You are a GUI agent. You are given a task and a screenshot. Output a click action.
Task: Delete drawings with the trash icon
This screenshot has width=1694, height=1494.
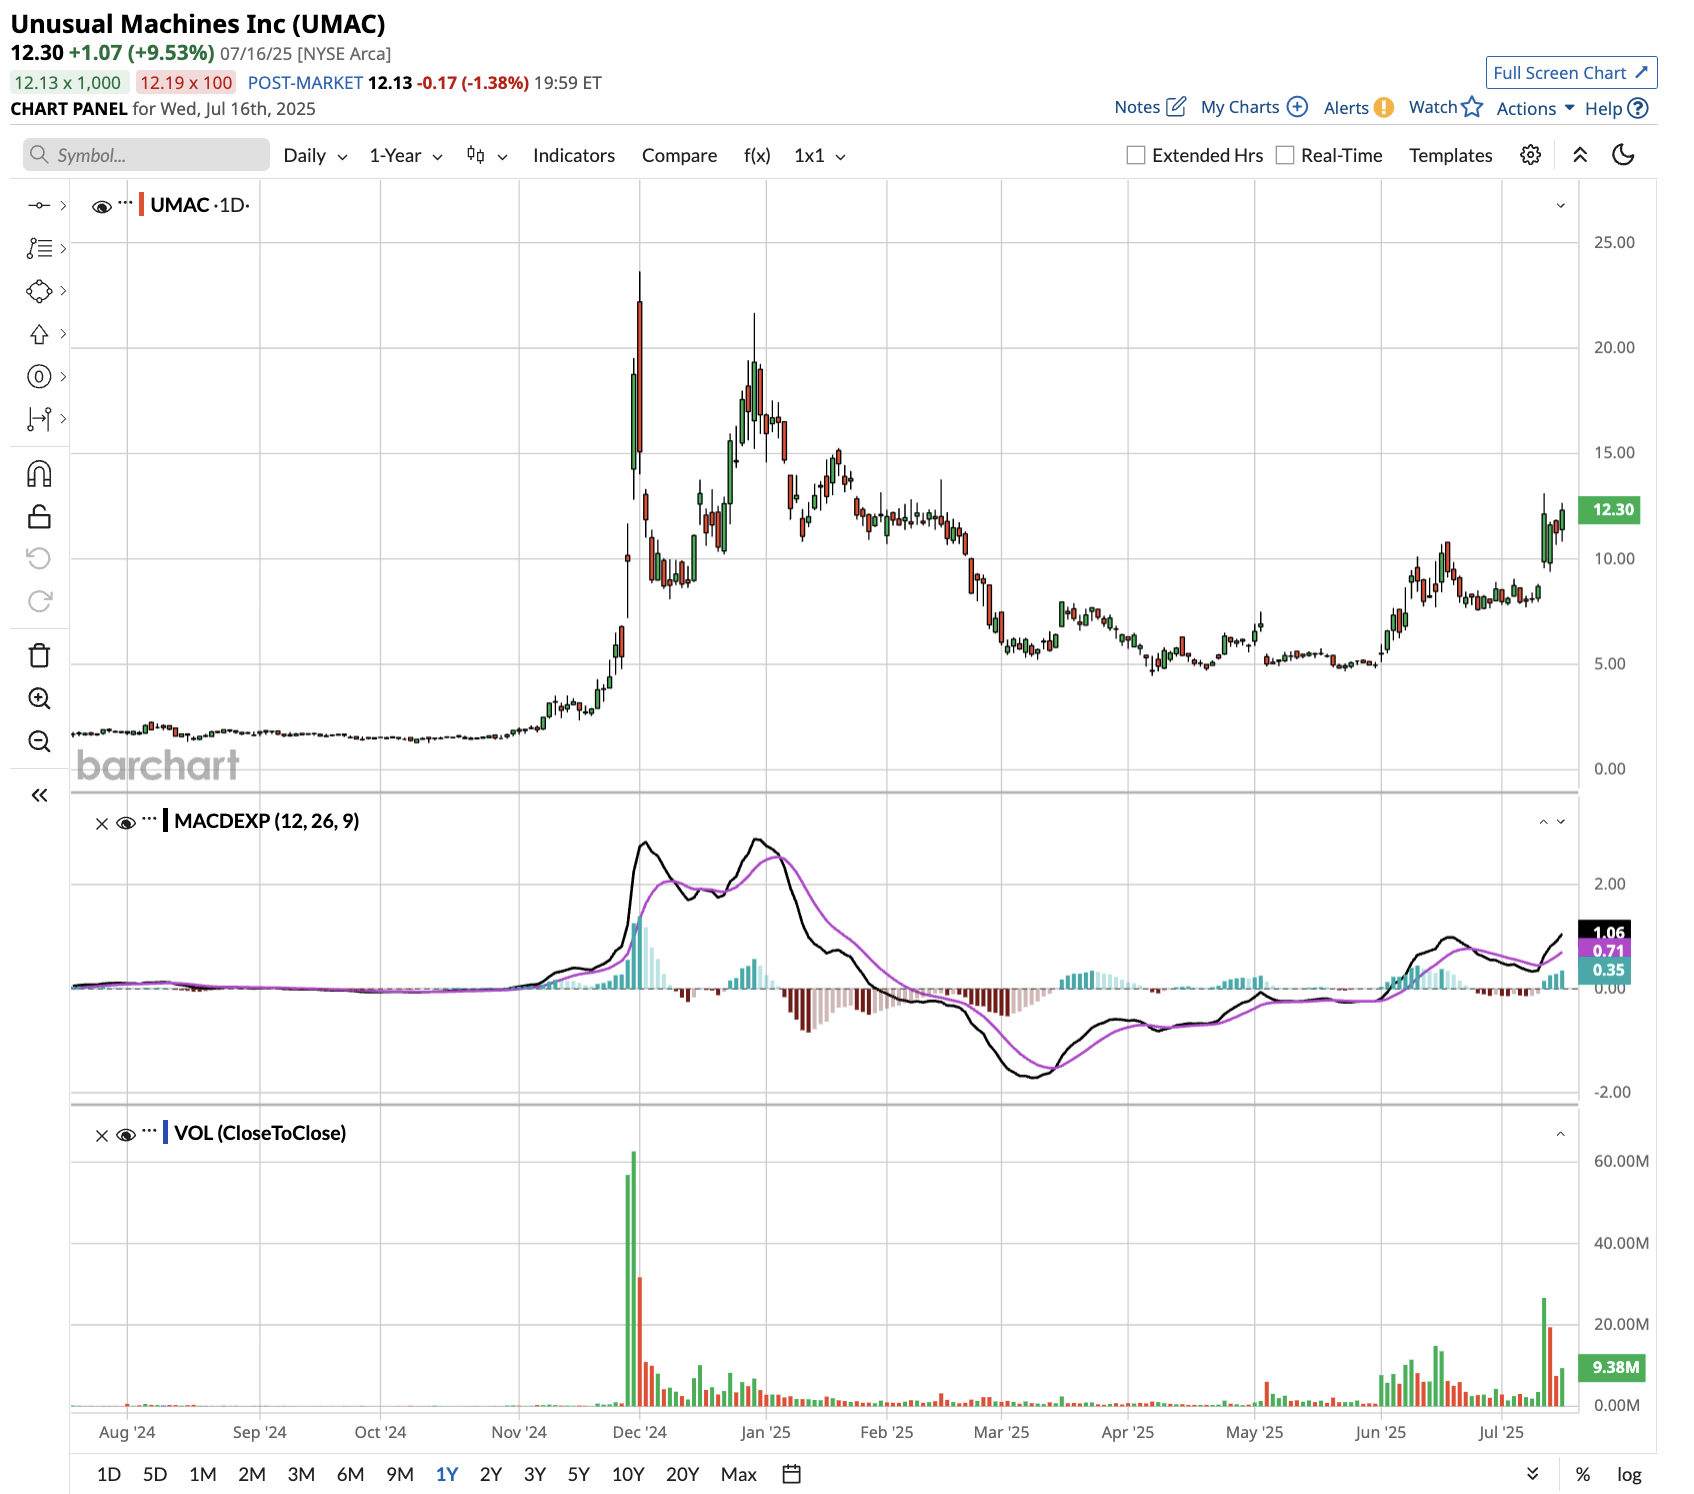click(x=39, y=655)
